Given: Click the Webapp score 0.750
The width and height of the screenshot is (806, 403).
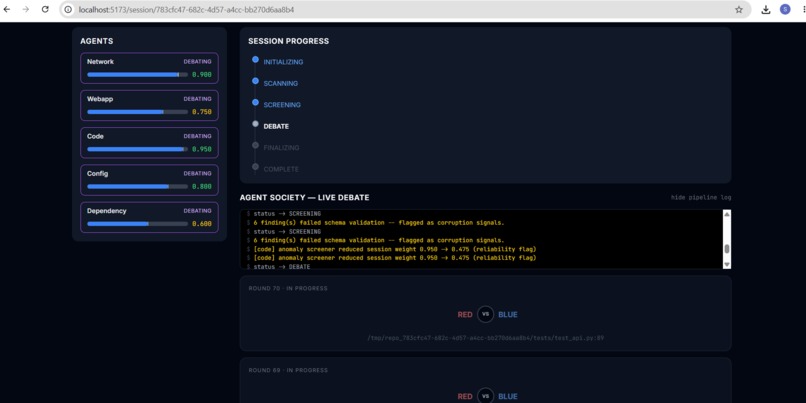Looking at the screenshot, I should coord(202,112).
